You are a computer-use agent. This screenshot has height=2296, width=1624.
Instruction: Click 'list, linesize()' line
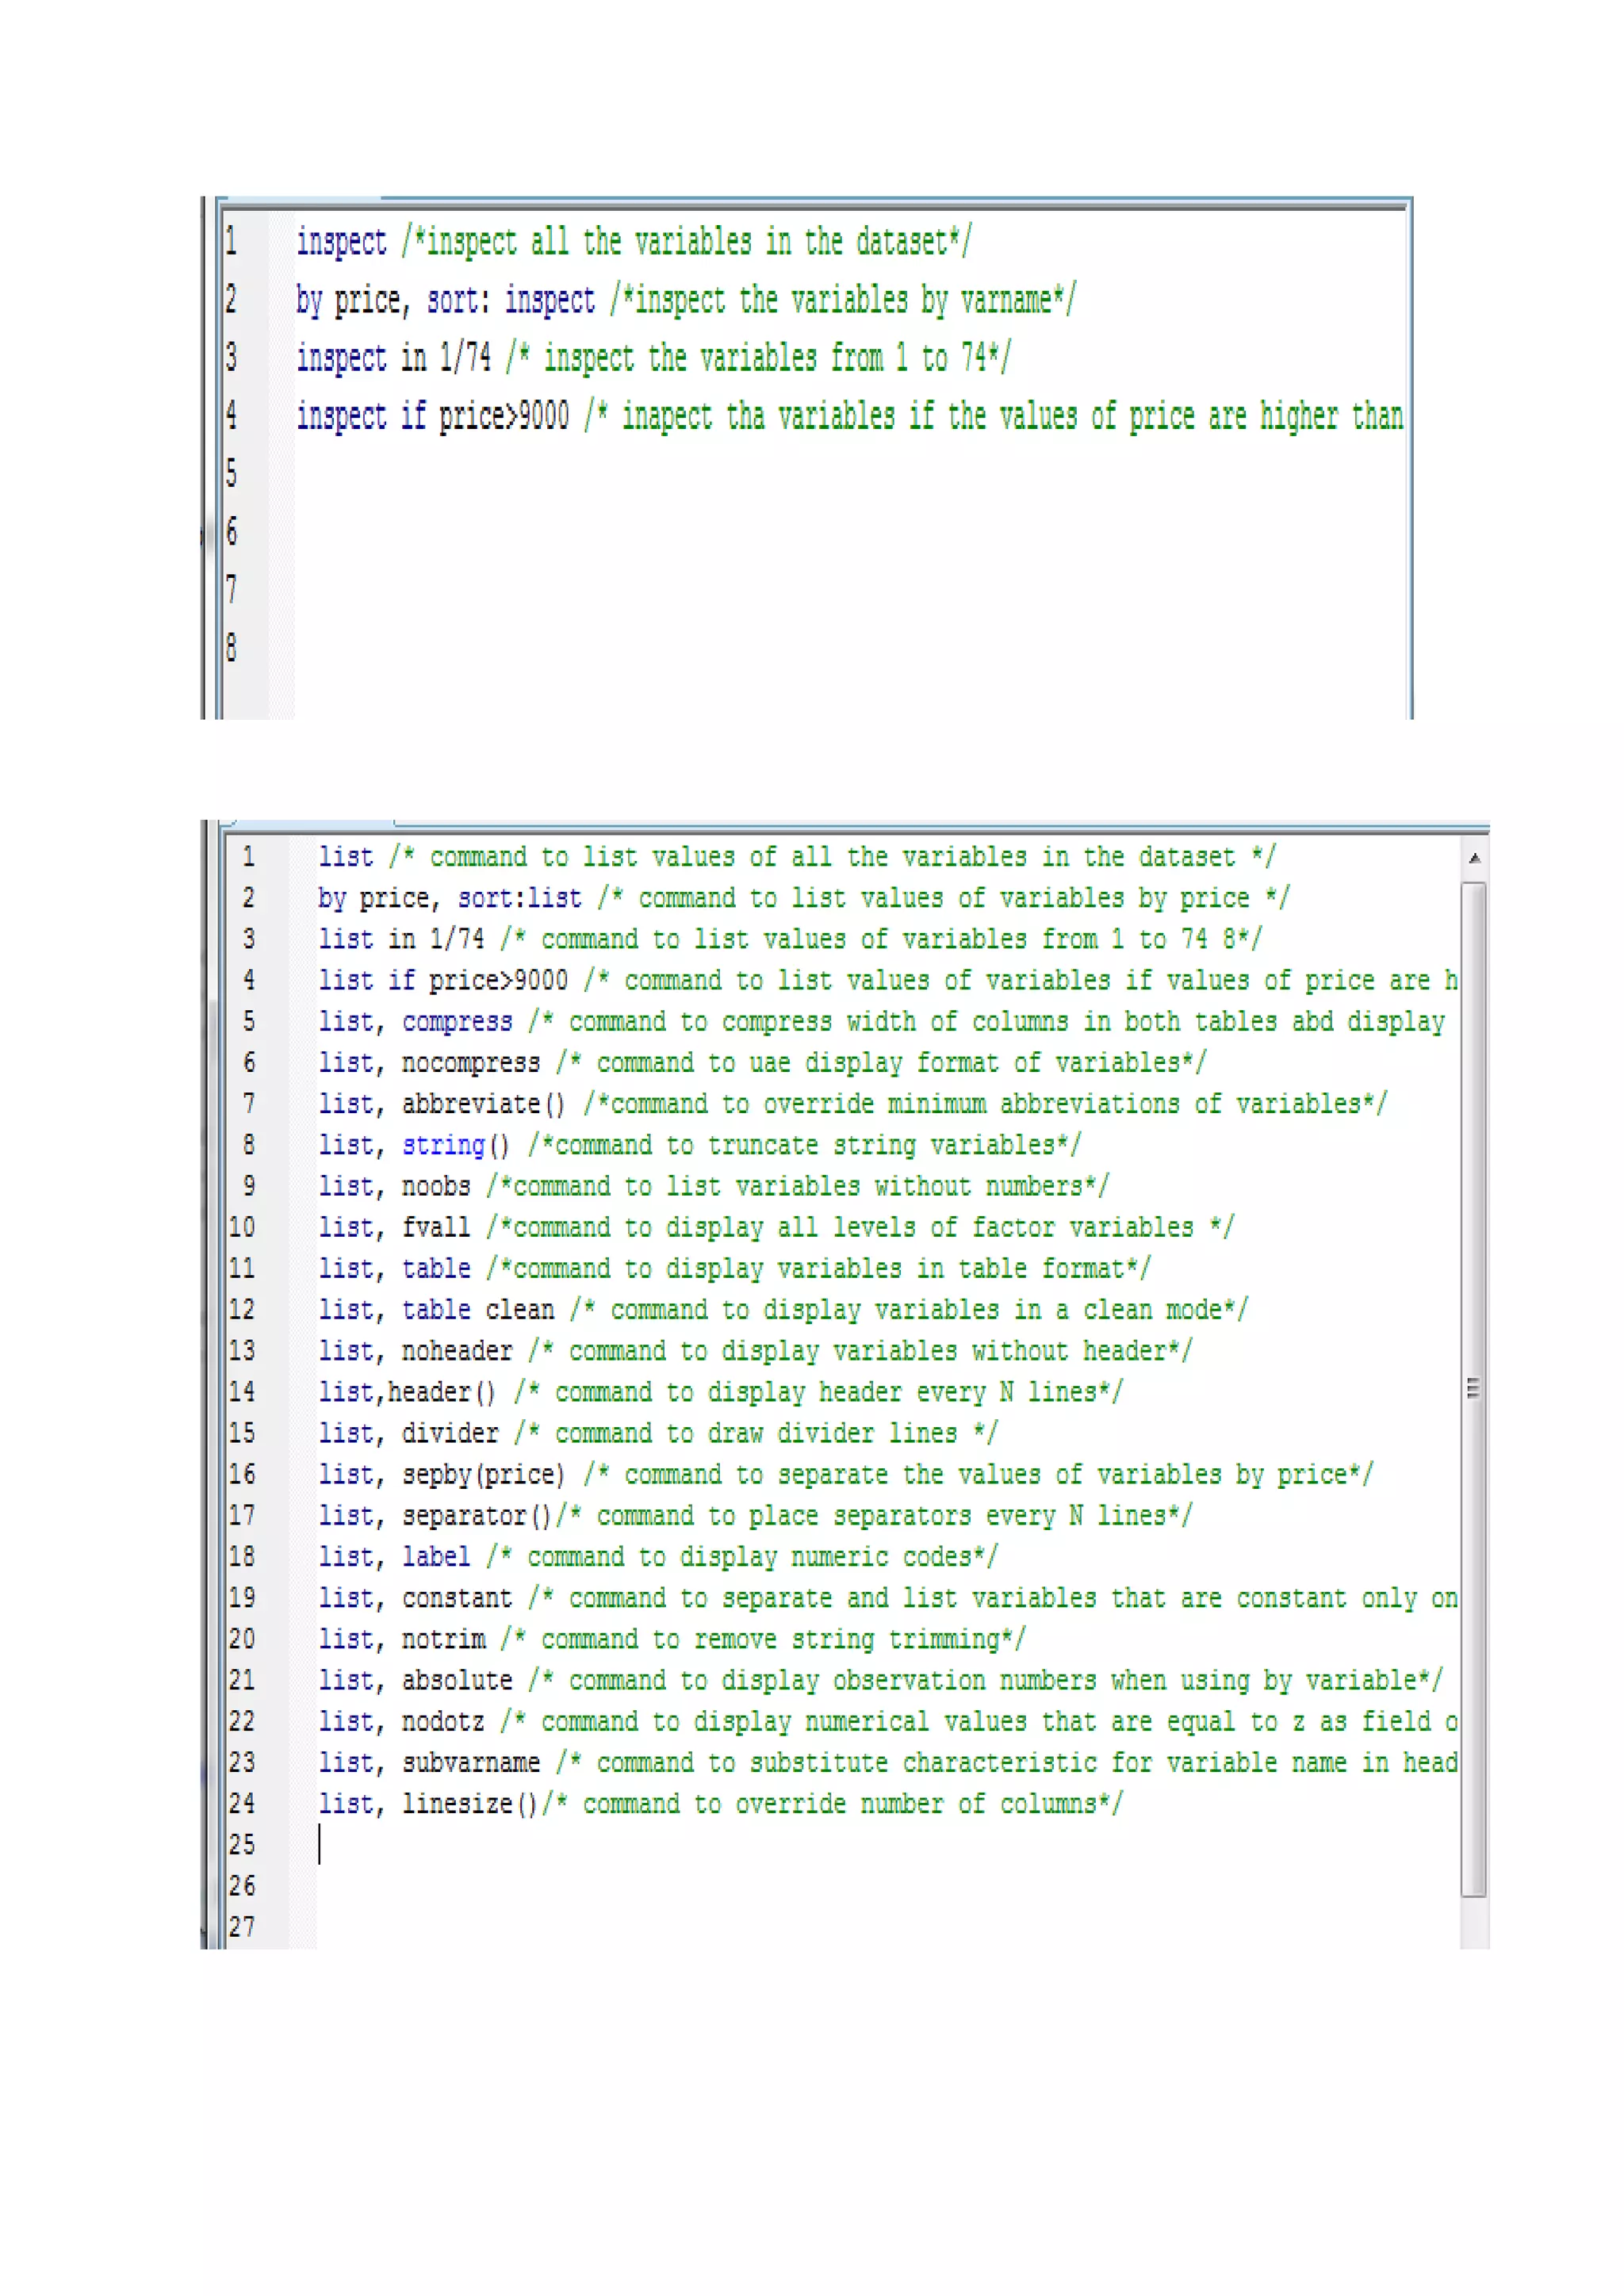(721, 1804)
